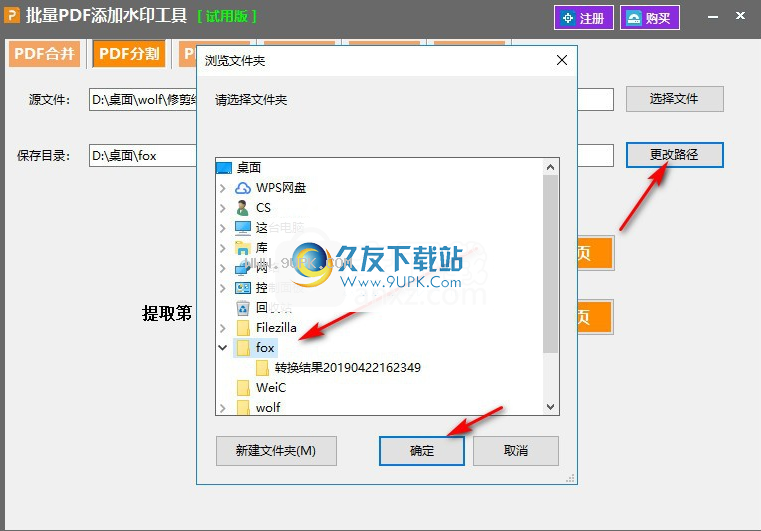Select the wolf folder name

point(268,407)
